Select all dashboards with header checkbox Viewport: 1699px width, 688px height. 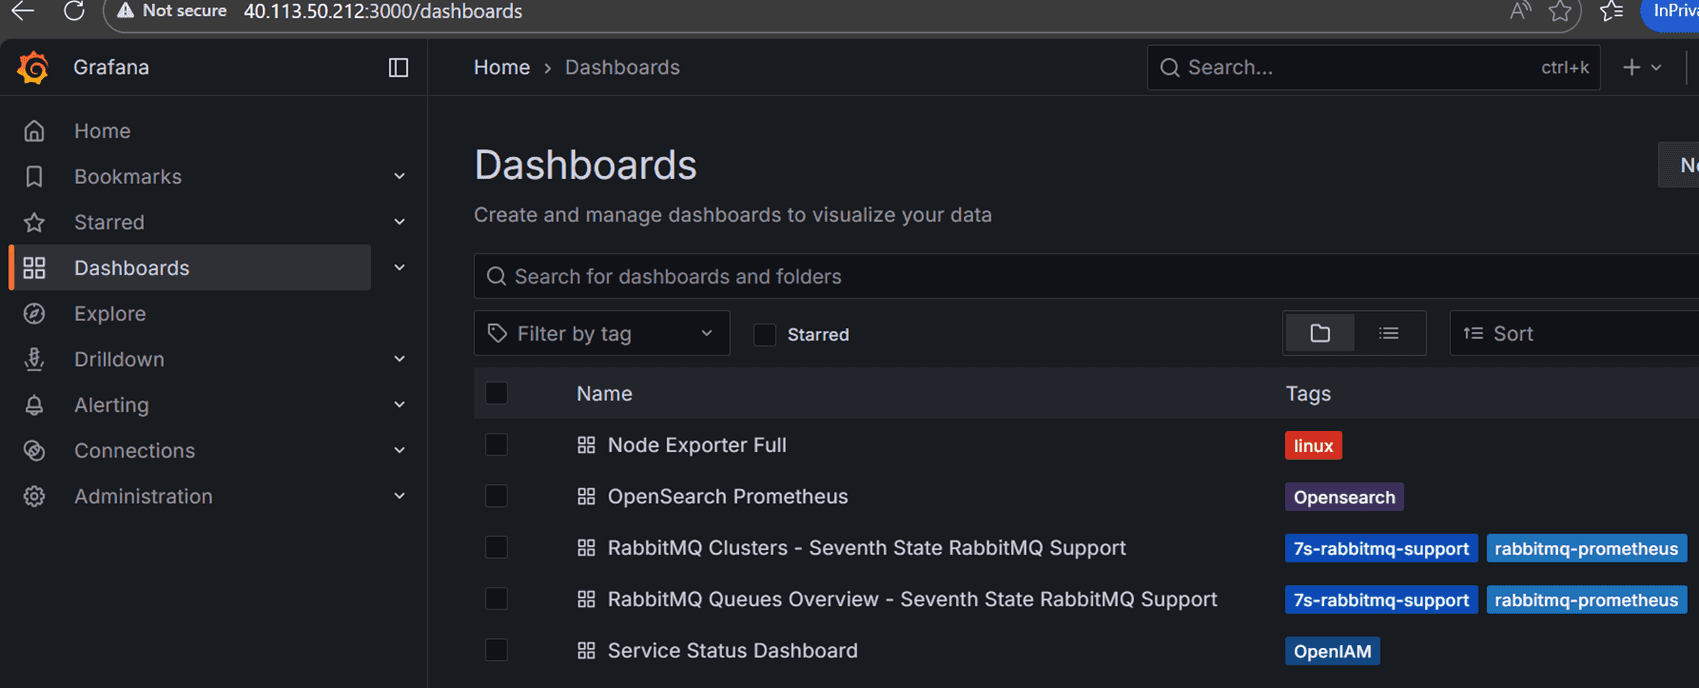coord(496,393)
